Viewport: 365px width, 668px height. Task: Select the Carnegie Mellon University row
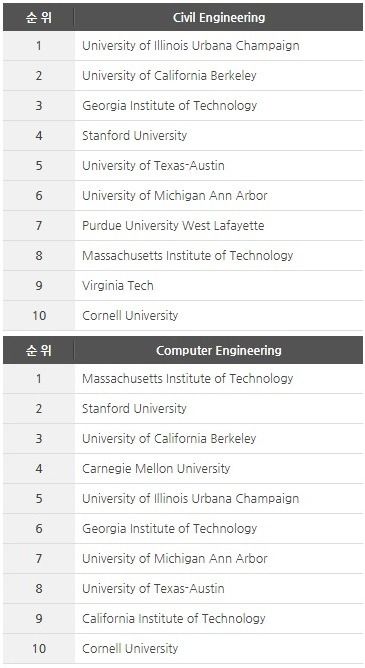tap(183, 469)
